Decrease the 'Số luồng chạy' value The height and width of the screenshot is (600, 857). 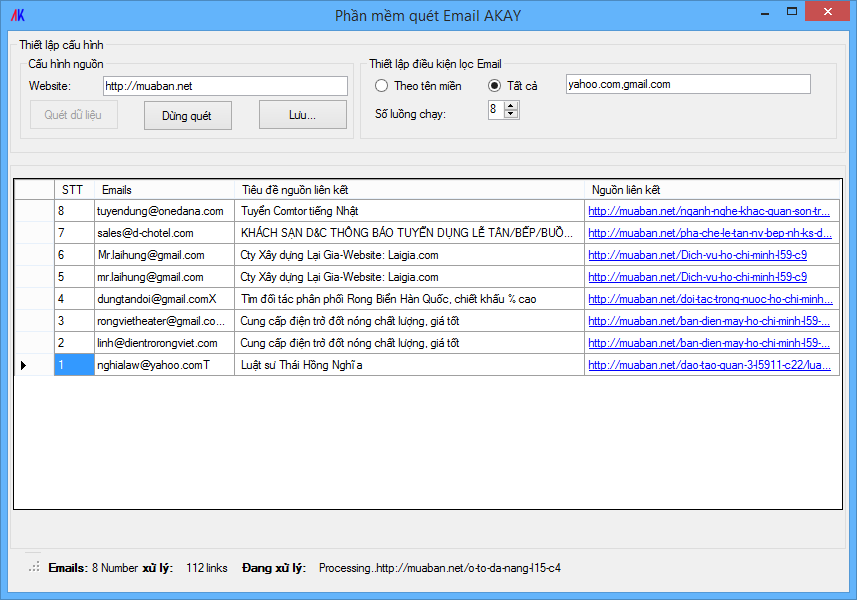[x=510, y=114]
